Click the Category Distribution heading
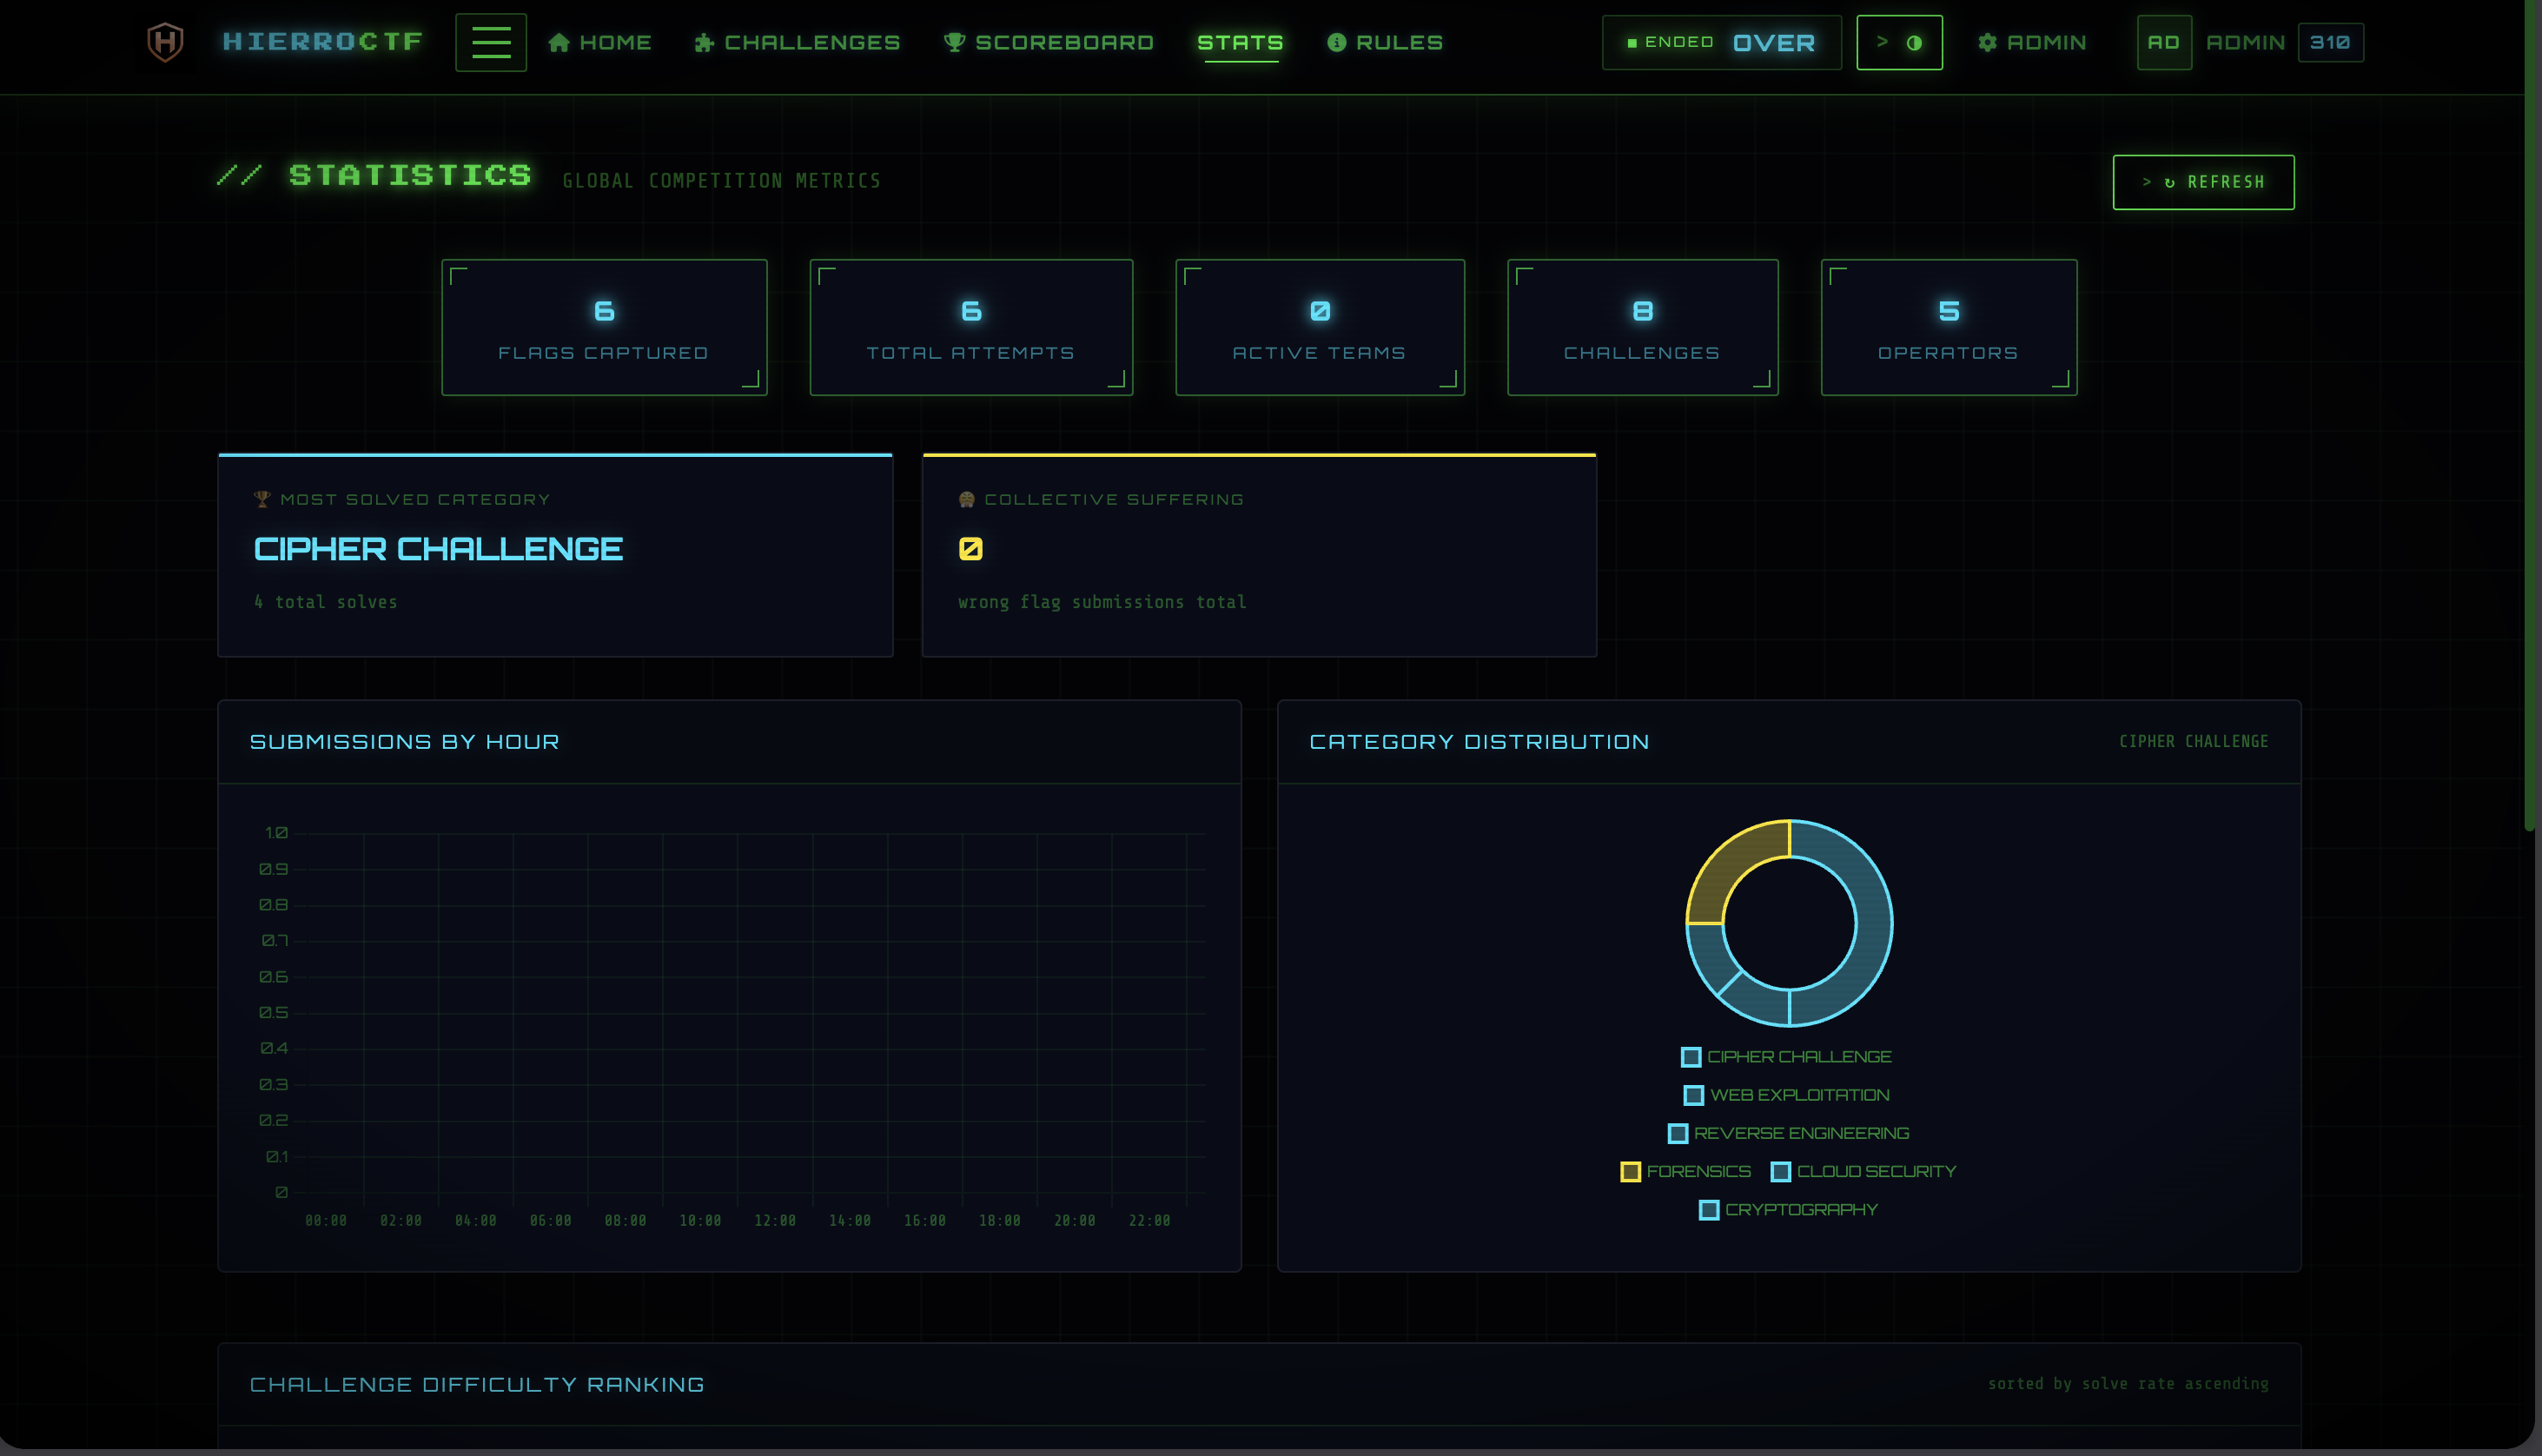The image size is (2542, 1456). (x=1479, y=742)
